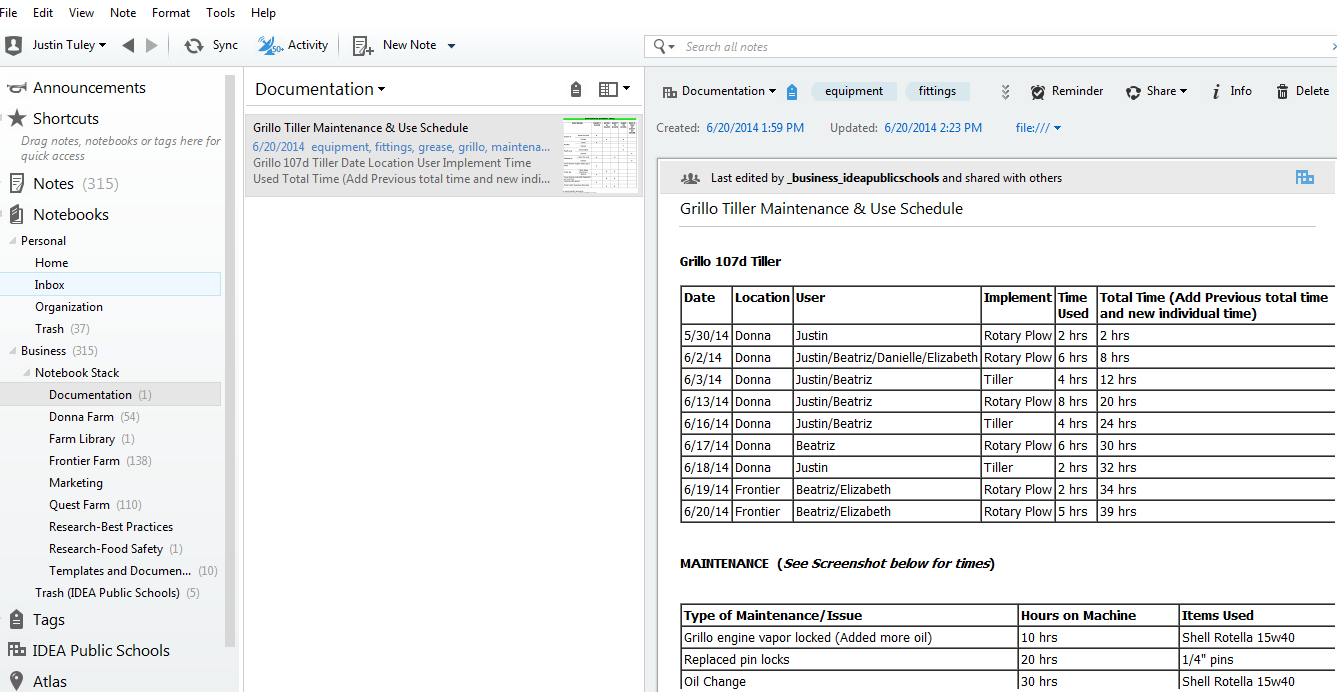This screenshot has width=1337, height=692.
Task: Open the note list view options
Action: click(614, 89)
